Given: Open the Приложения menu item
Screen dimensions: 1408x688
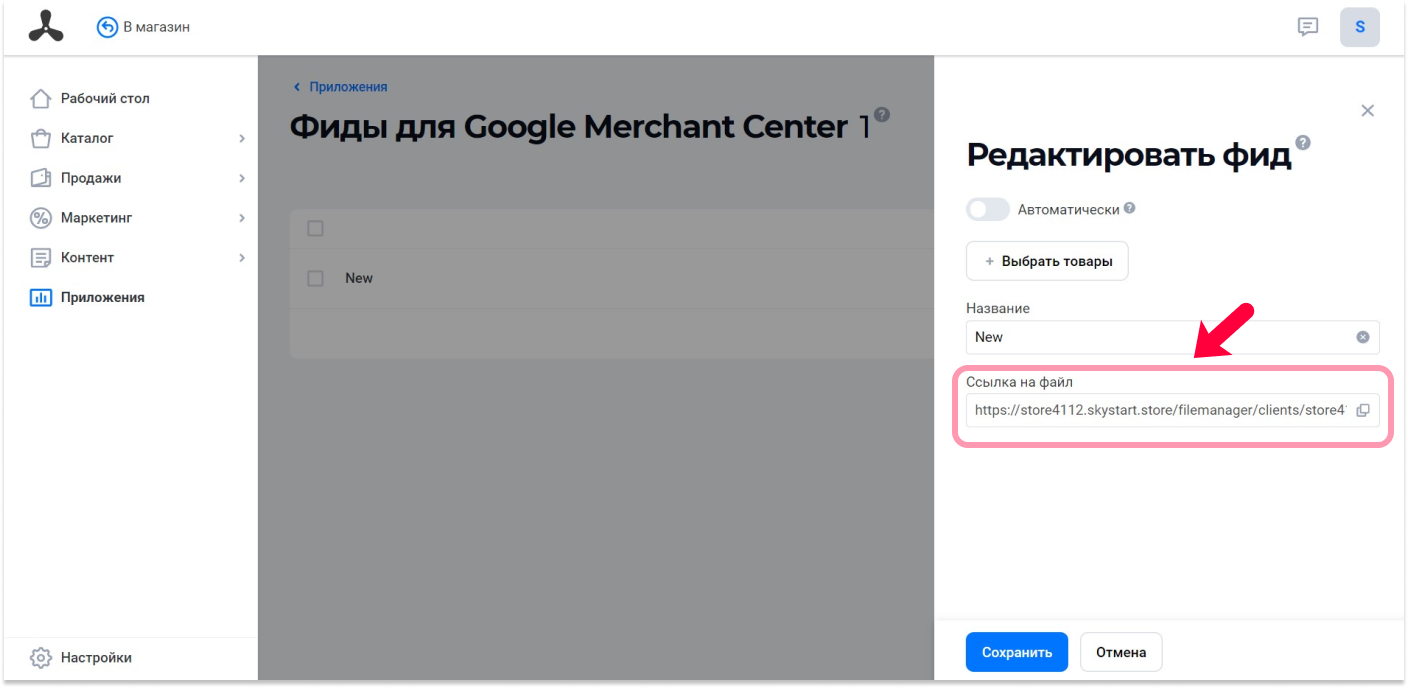Looking at the screenshot, I should tap(103, 297).
